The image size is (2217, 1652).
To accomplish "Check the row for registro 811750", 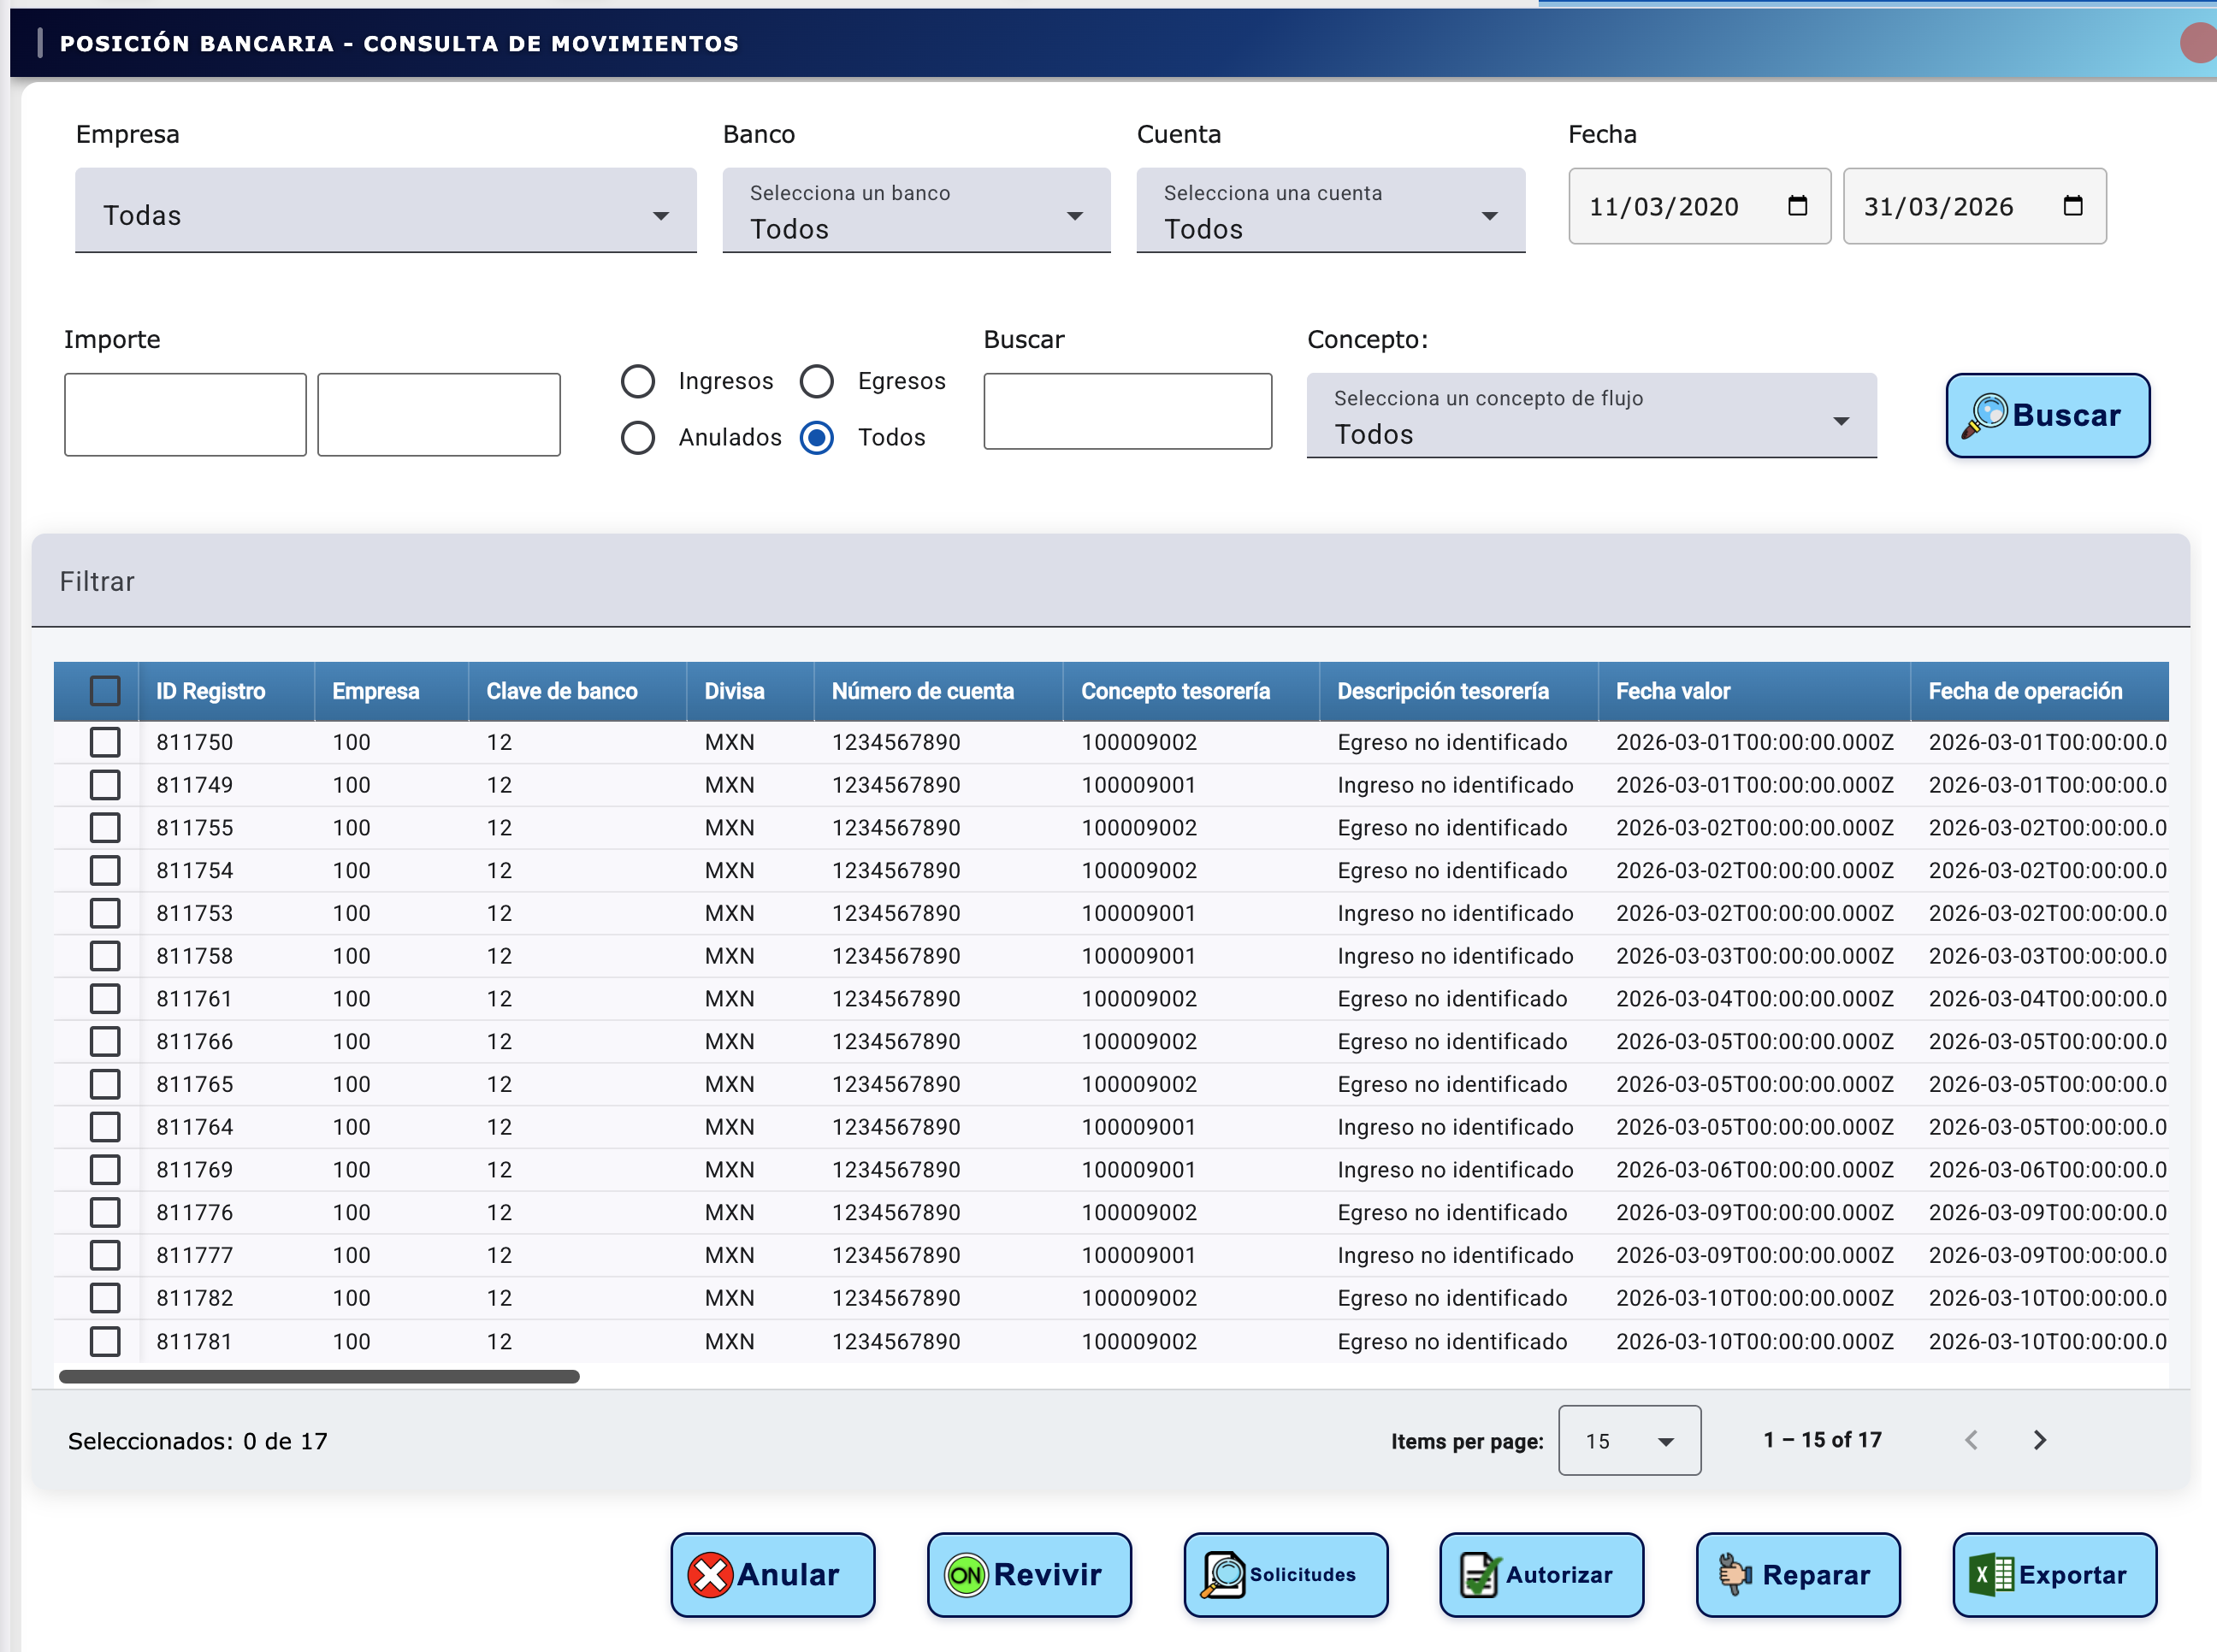I will tap(105, 742).
